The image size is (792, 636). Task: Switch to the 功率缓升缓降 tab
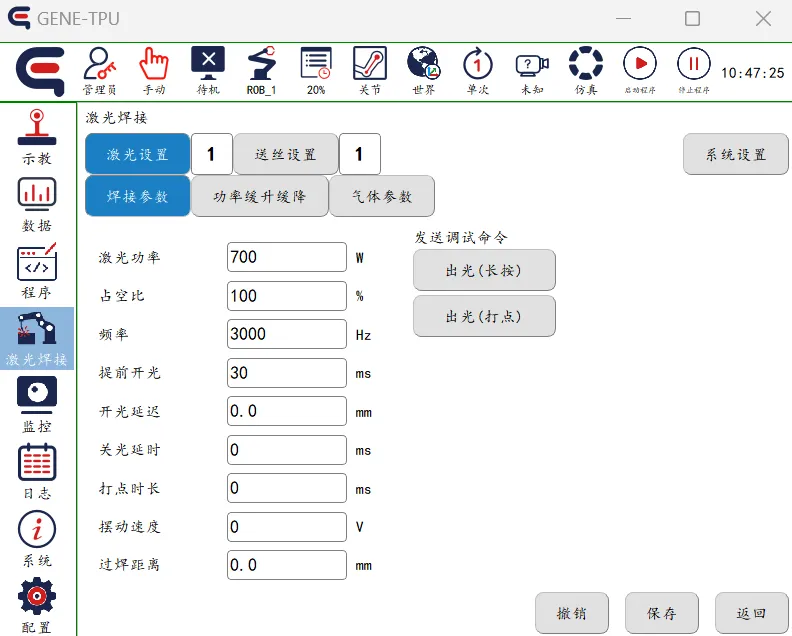[x=260, y=196]
